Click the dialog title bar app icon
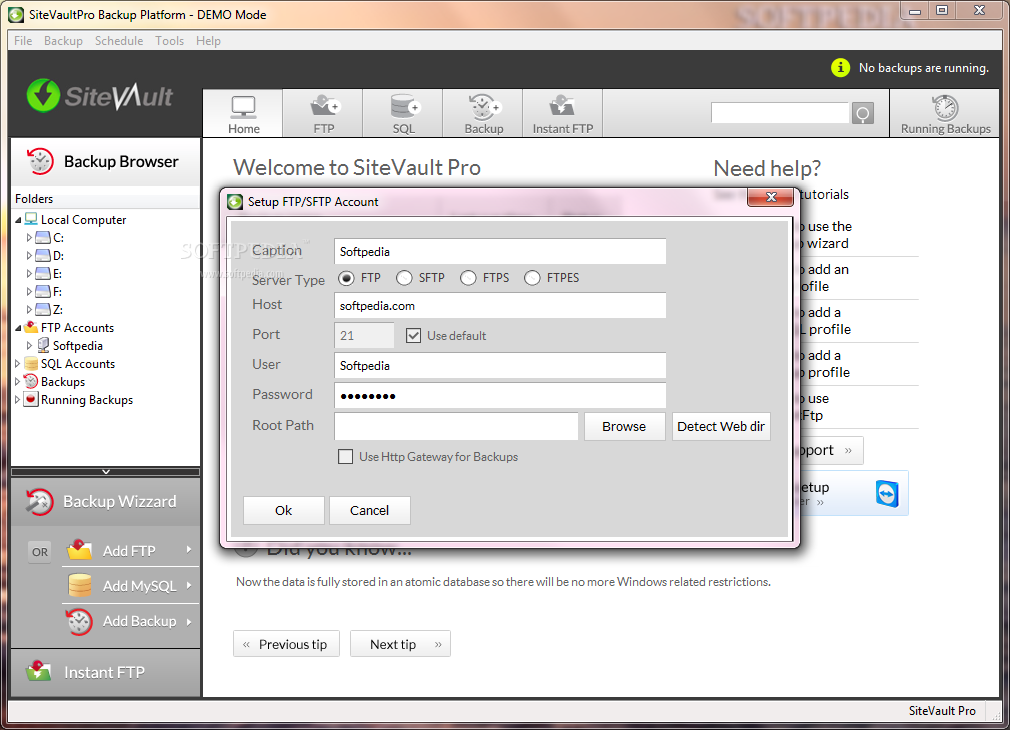Image resolution: width=1010 pixels, height=730 pixels. [235, 202]
